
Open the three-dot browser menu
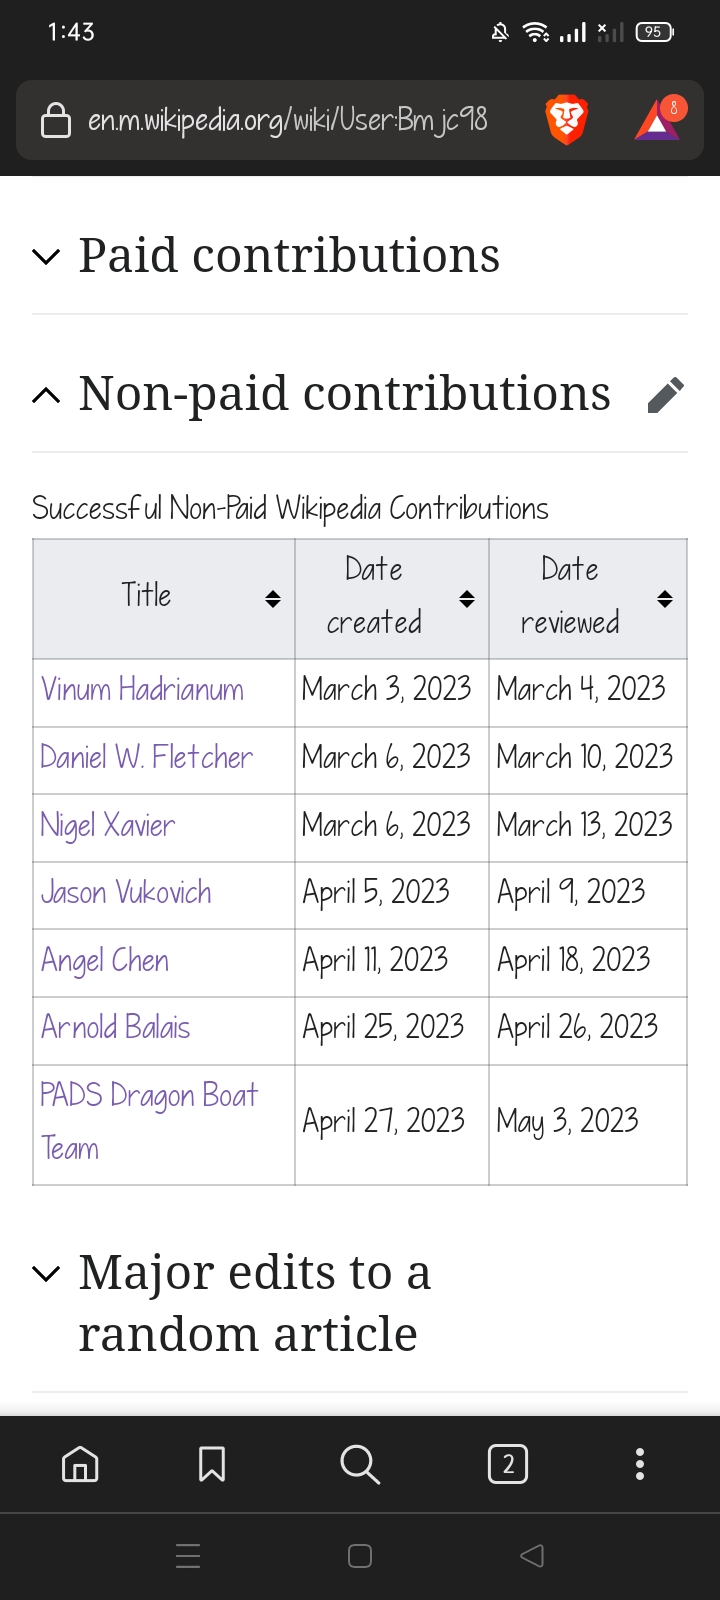(x=640, y=1464)
